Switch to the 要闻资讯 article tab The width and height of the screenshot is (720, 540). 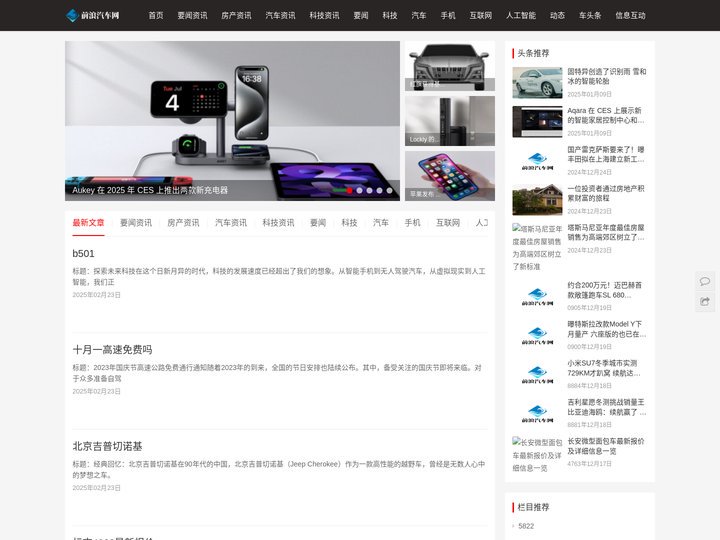[136, 223]
